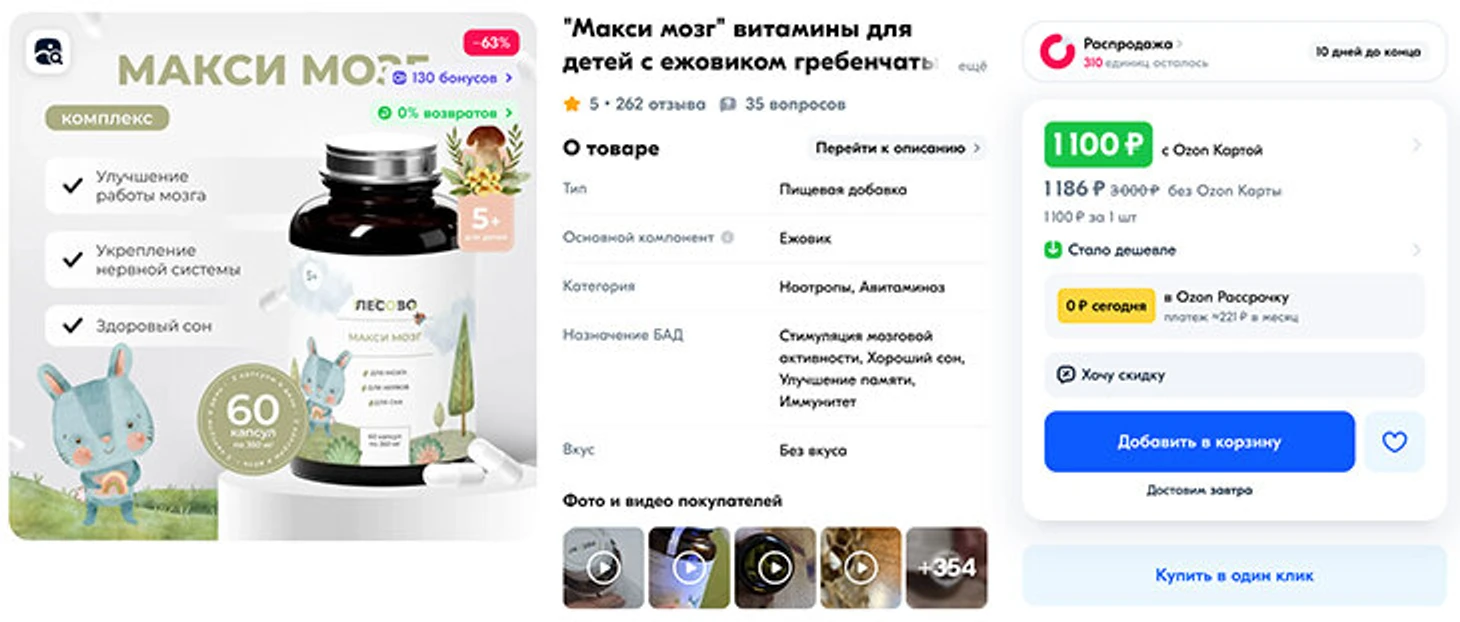The height and width of the screenshot is (622, 1460).
Task: Click Купить в один клик button
Action: click(1234, 576)
